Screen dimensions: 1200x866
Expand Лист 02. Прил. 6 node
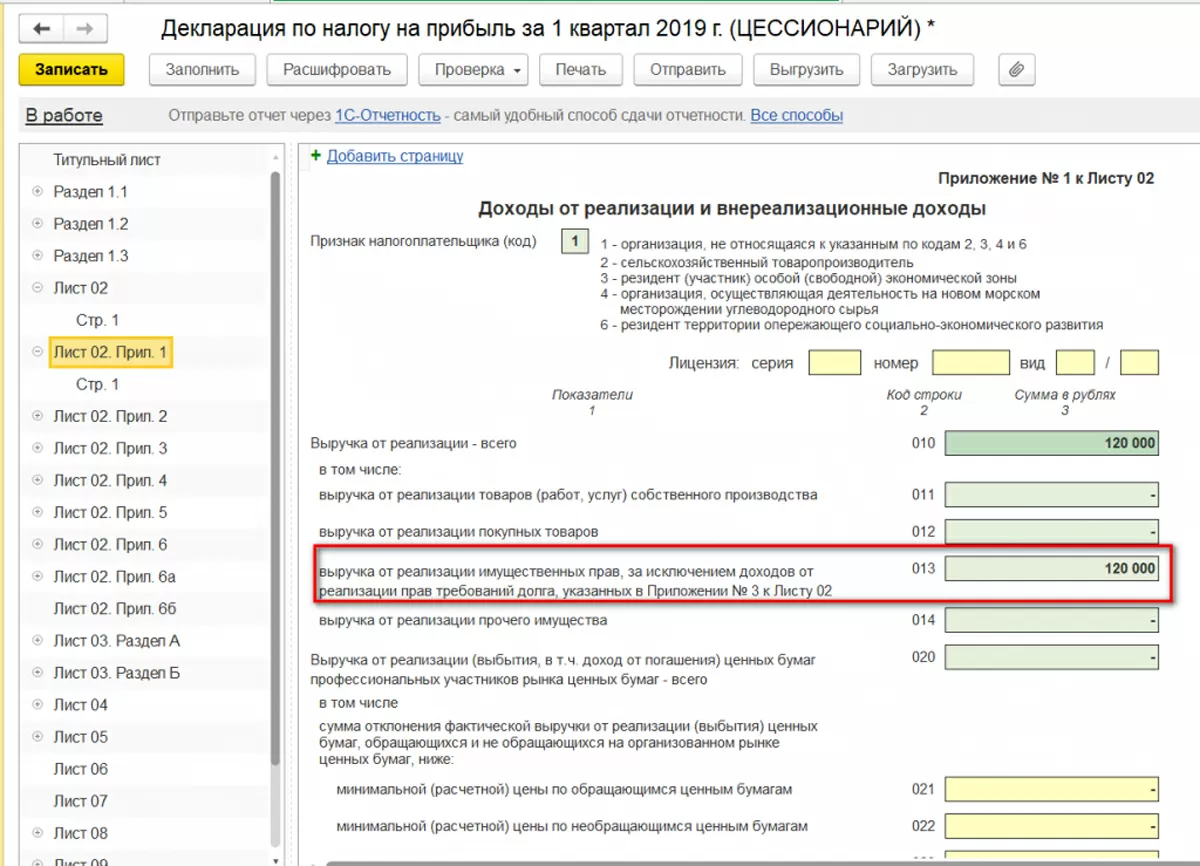coord(38,544)
